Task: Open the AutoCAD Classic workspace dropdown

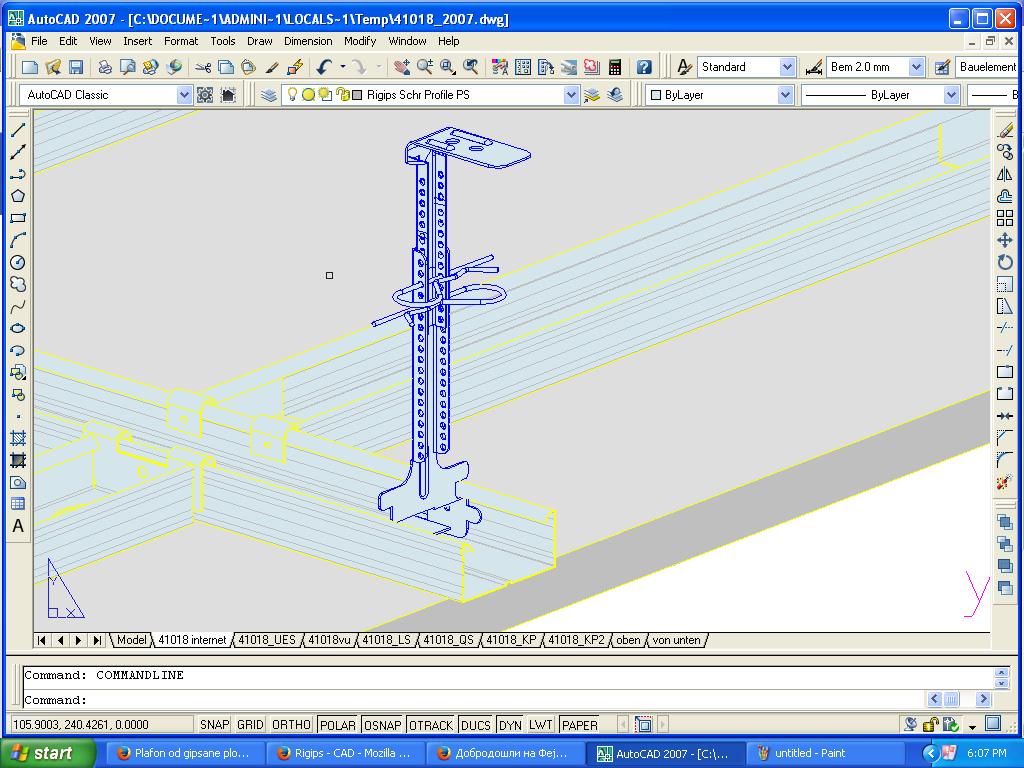Action: point(184,95)
